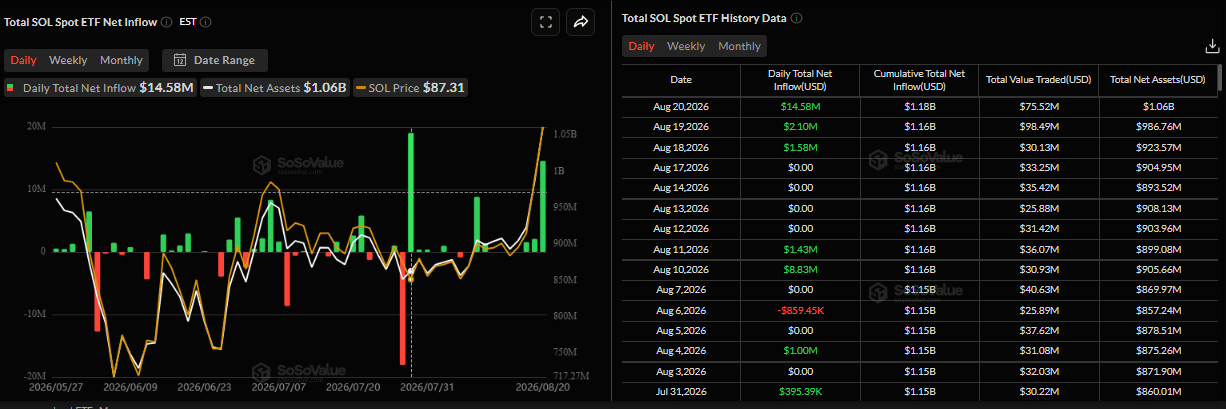1226x409 pixels.
Task: Open info icon next to EST timezone
Action: (205, 21)
